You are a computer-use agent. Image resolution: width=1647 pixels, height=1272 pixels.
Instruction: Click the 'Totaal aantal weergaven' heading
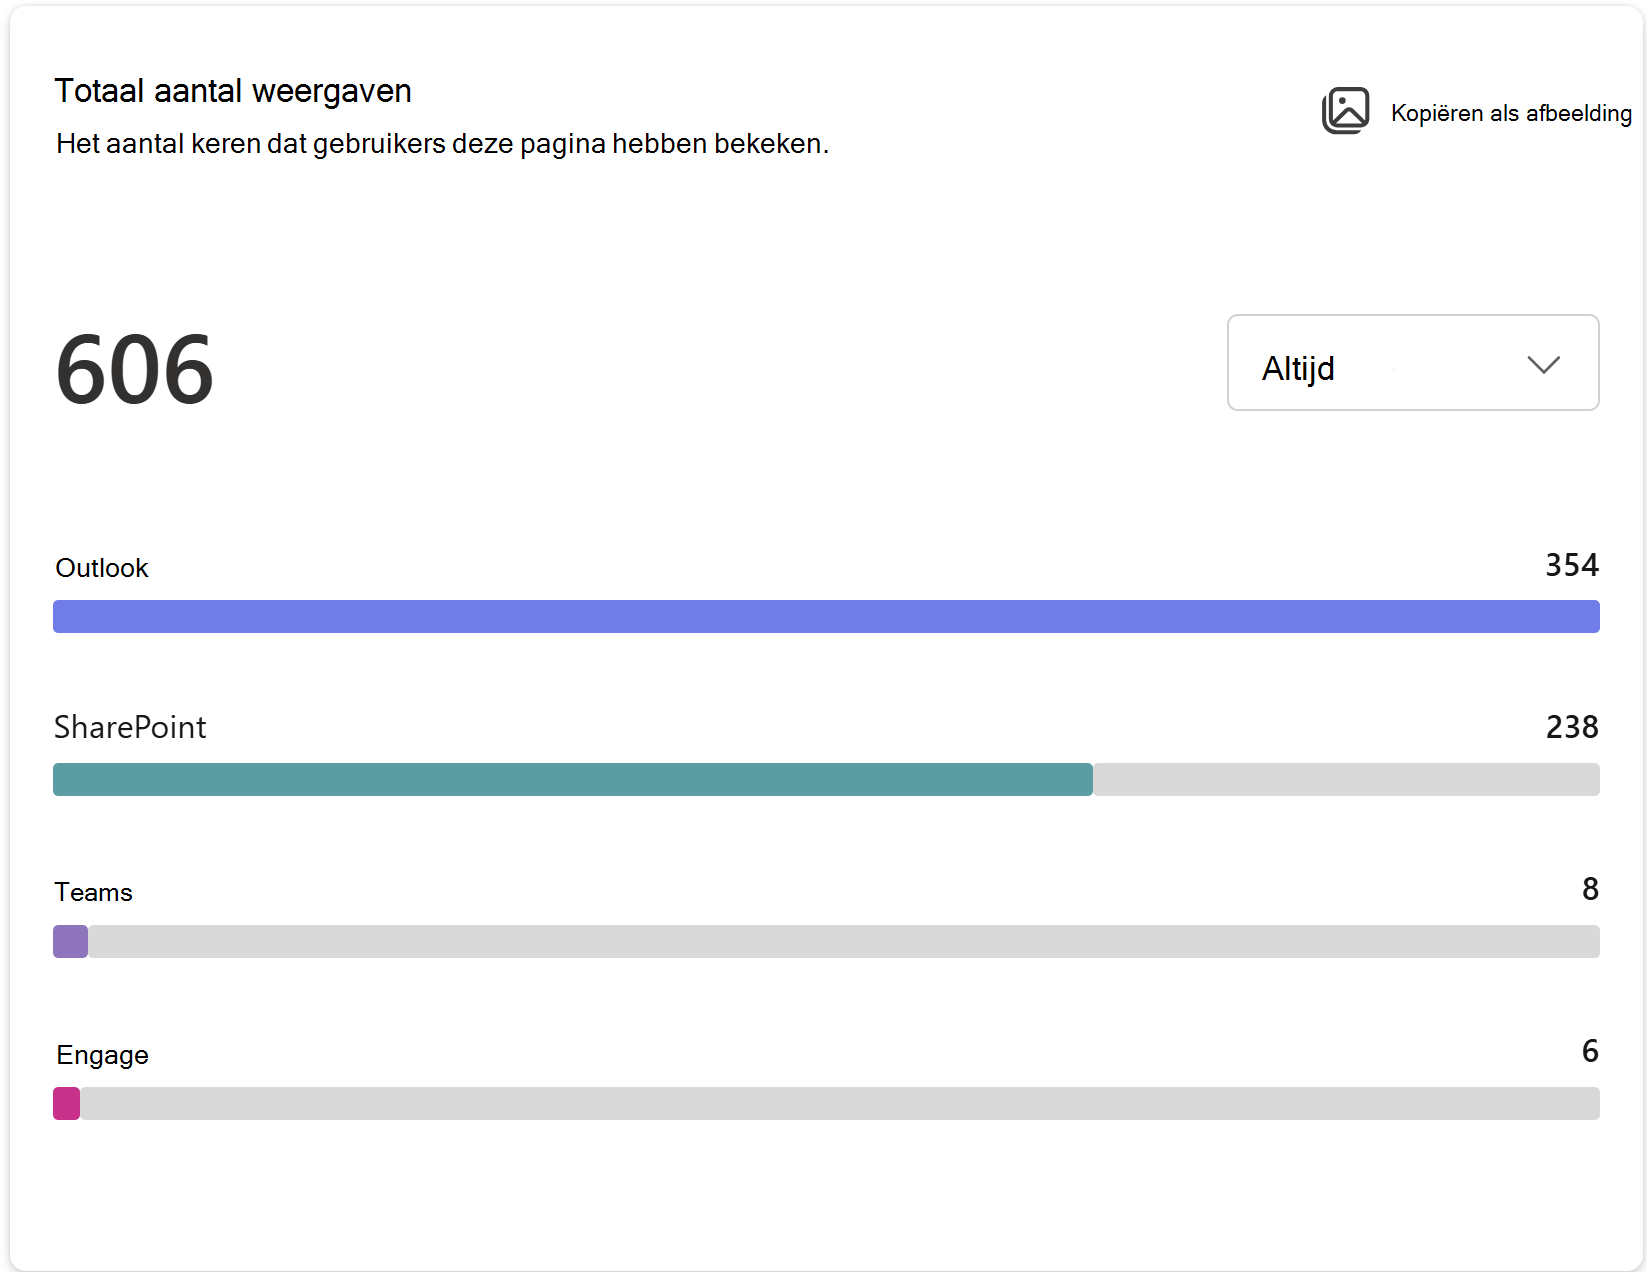pyautogui.click(x=233, y=91)
